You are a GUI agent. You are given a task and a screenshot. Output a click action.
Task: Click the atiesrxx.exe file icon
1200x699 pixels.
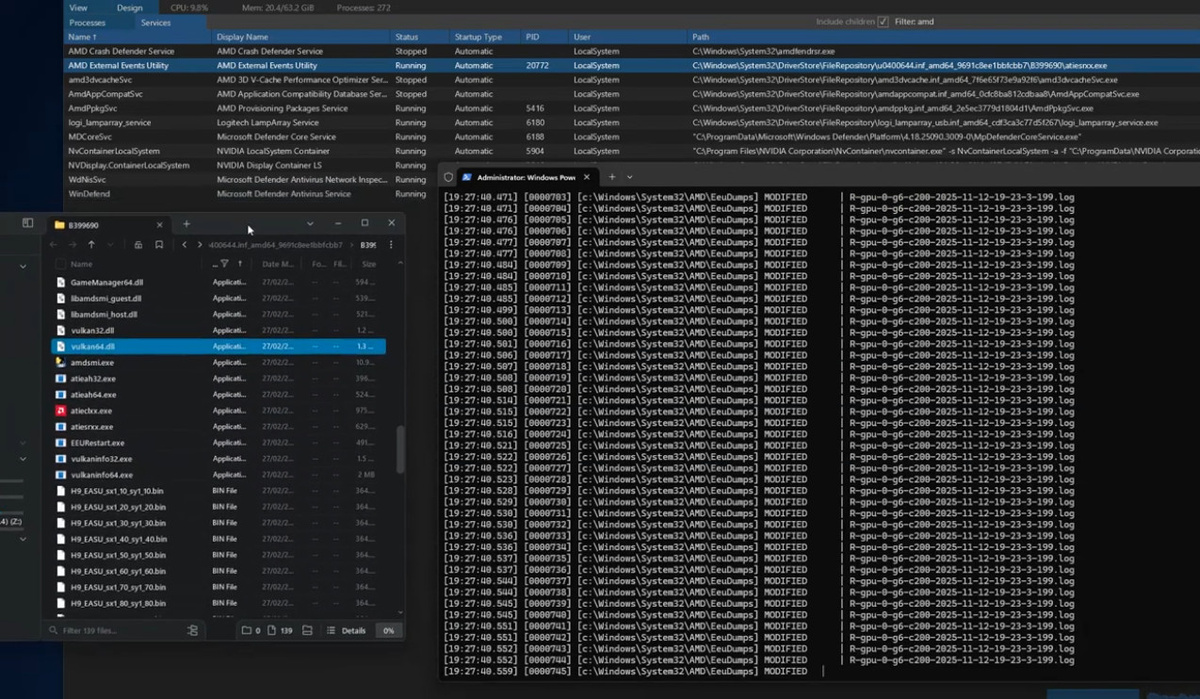tap(62, 426)
